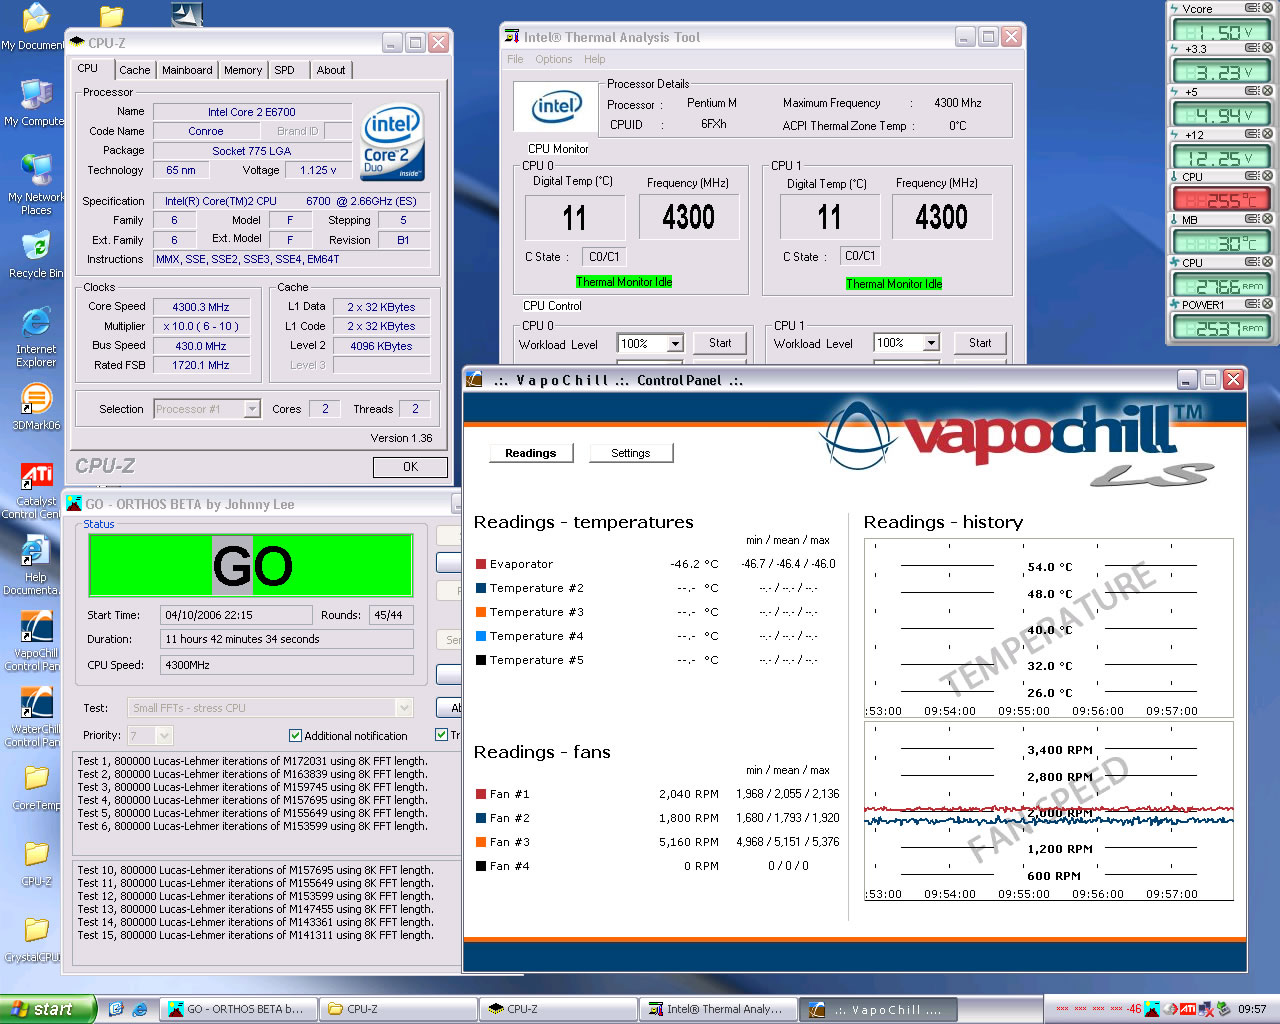
Task: Click the clock in the system tray
Action: (x=1252, y=1009)
